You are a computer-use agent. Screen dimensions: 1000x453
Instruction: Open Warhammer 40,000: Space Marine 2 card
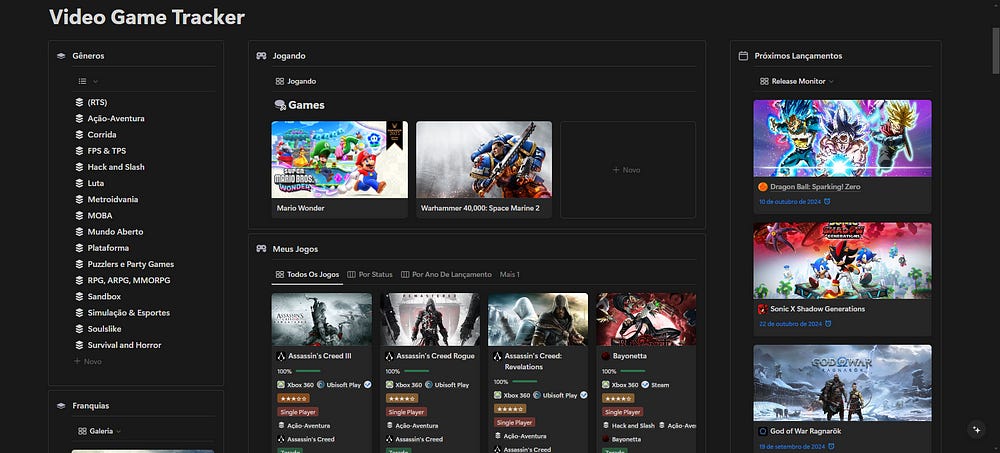coord(484,170)
